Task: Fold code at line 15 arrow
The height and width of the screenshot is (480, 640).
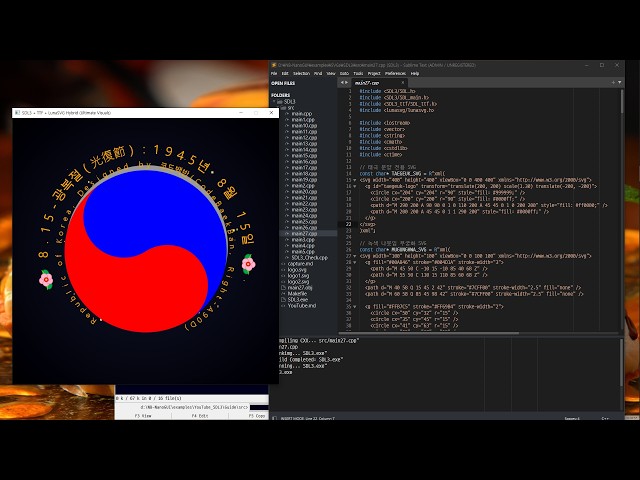Action: (x=354, y=180)
